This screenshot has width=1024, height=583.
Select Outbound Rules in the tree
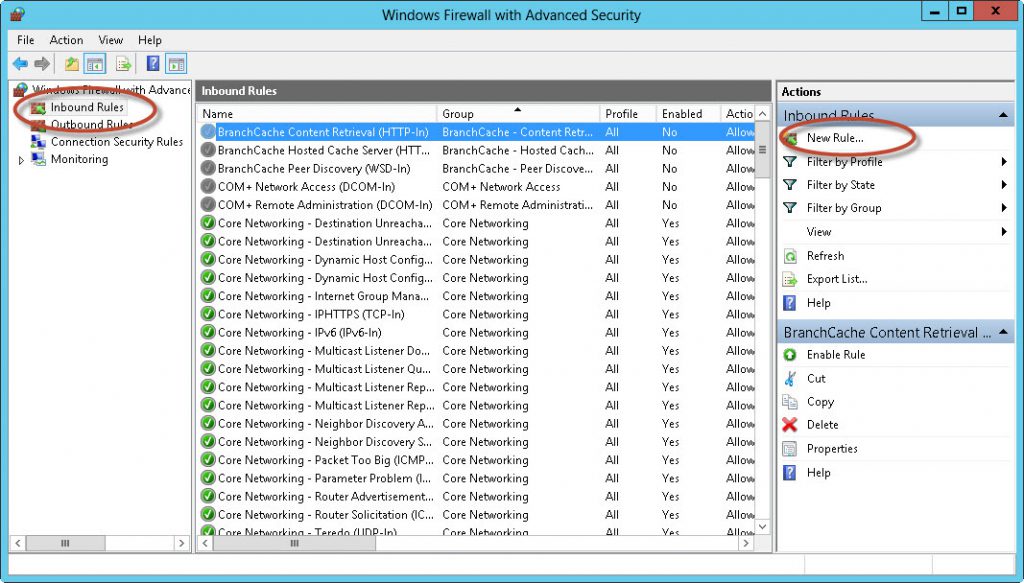(x=91, y=124)
